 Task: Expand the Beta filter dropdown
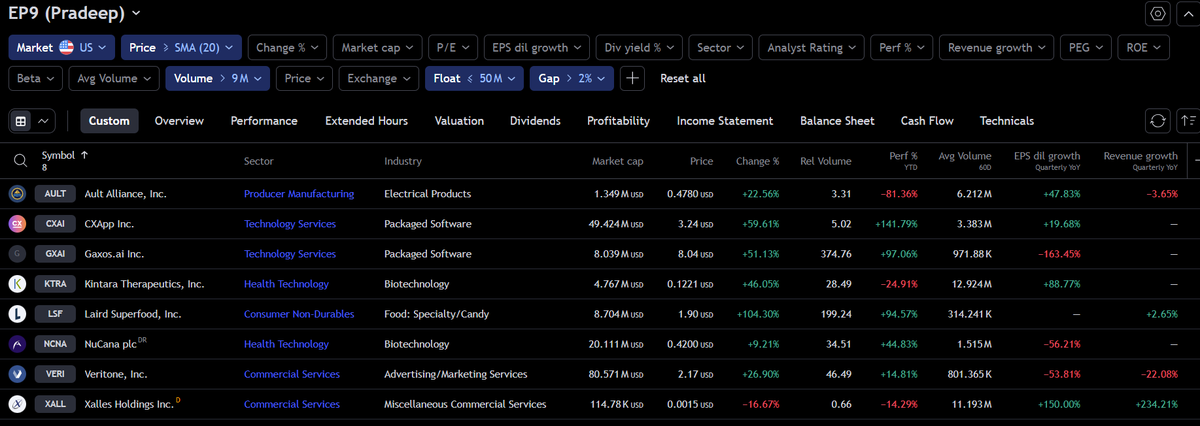click(37, 77)
